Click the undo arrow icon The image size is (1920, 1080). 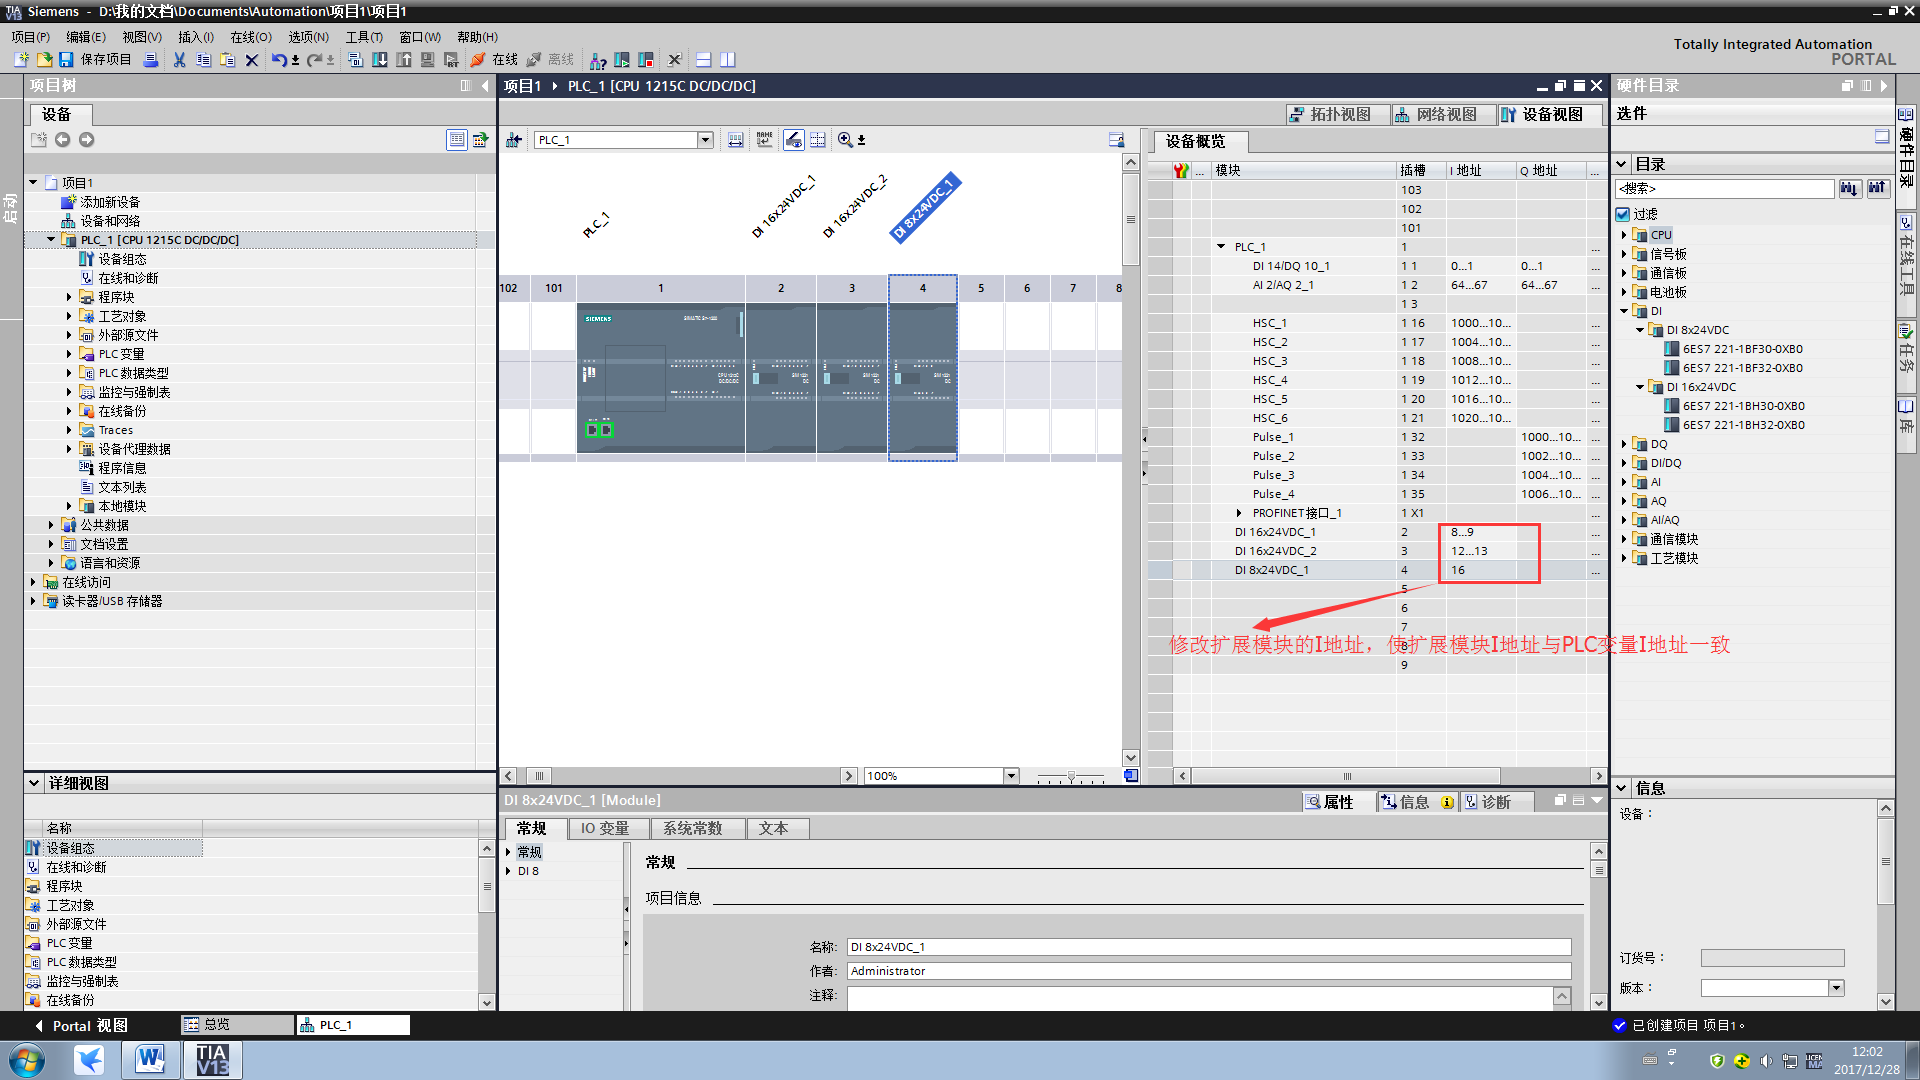[x=278, y=60]
